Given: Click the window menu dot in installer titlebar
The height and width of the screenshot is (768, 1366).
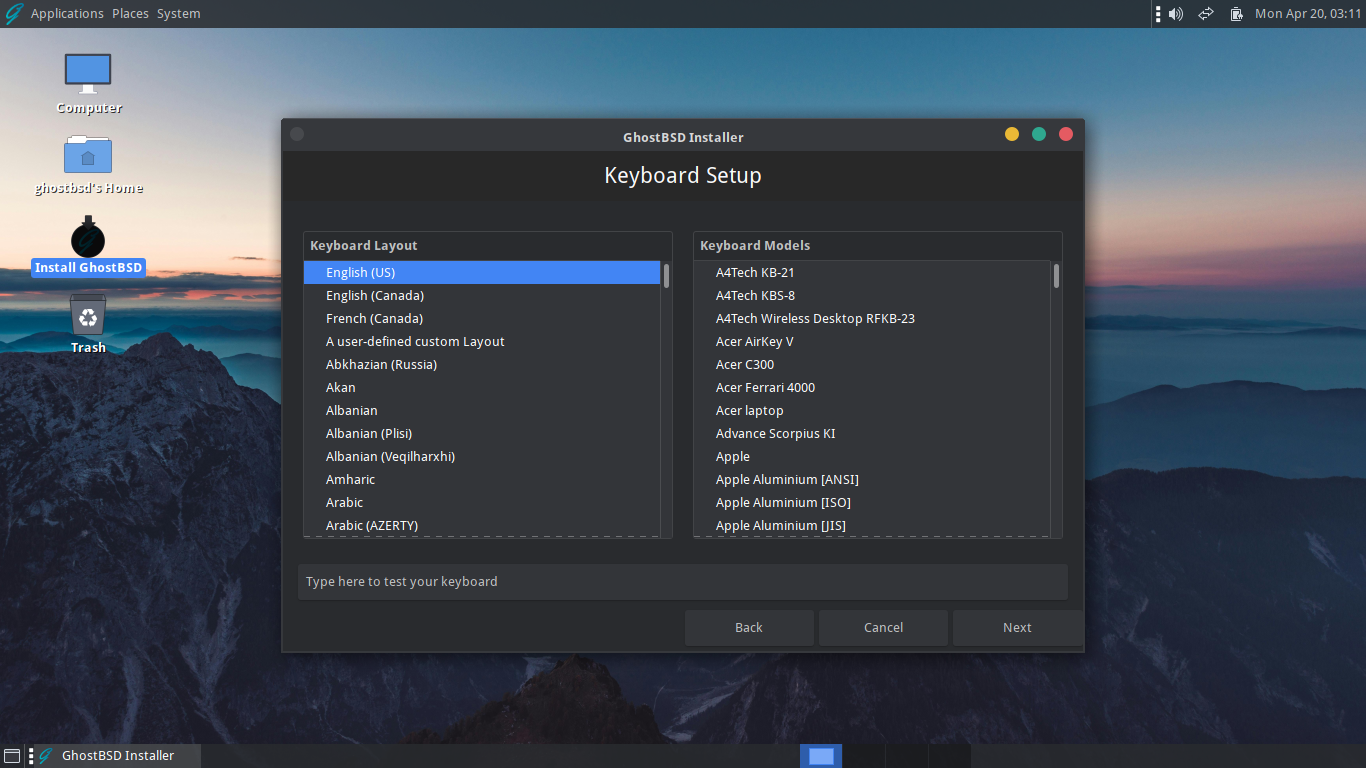Looking at the screenshot, I should point(297,134).
